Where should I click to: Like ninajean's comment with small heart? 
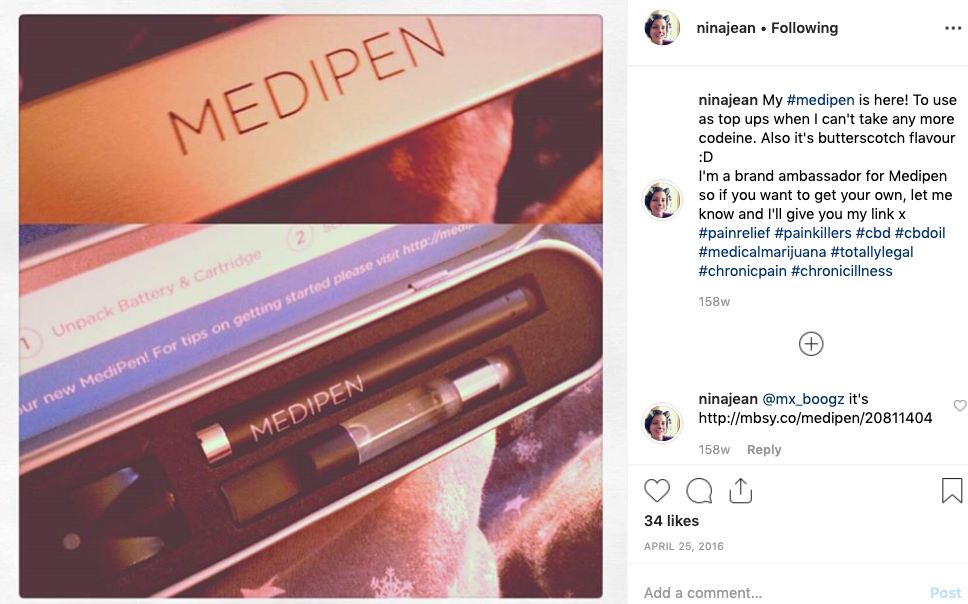tap(959, 406)
